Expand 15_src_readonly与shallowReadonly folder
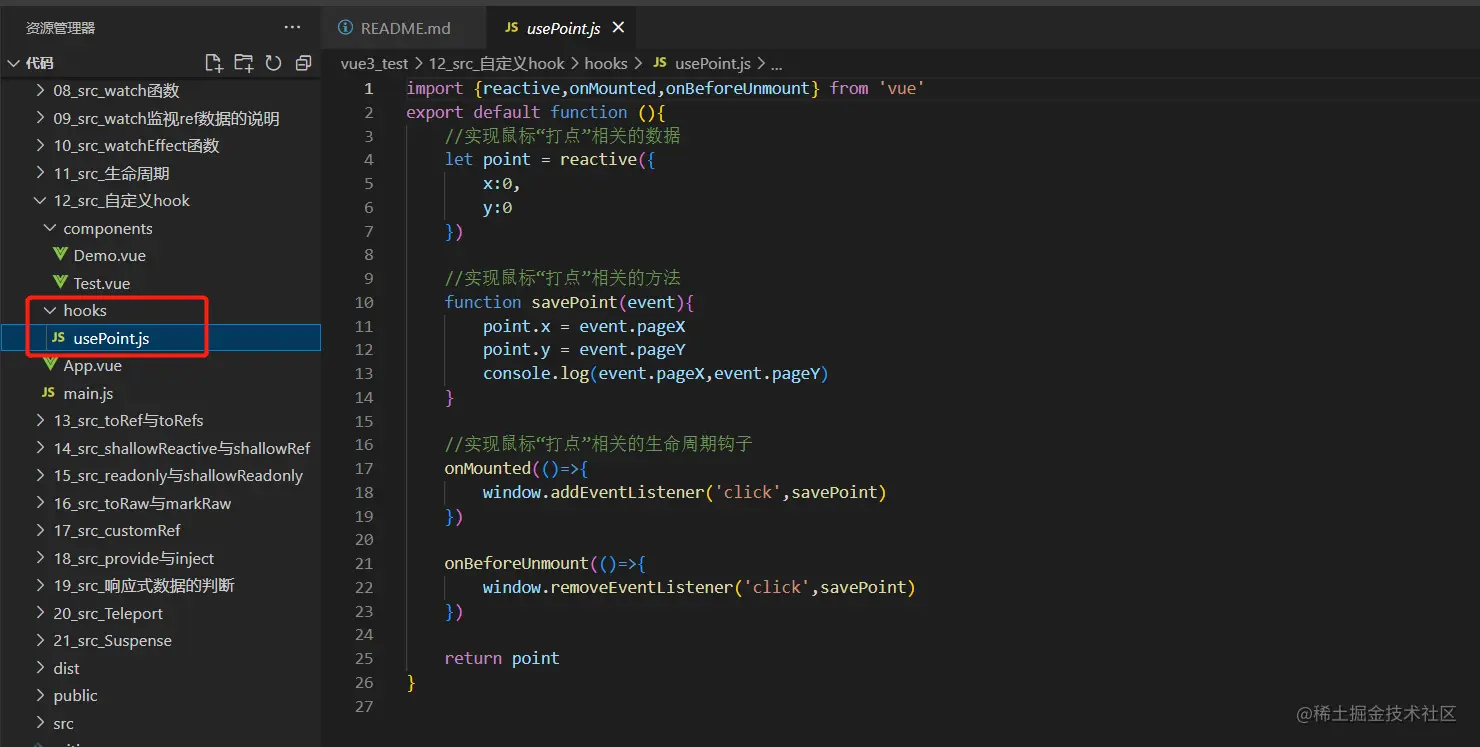This screenshot has height=747, width=1480. coord(40,475)
